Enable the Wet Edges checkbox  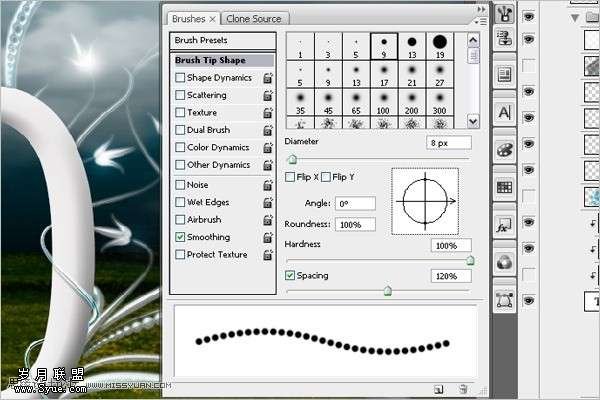tap(180, 202)
